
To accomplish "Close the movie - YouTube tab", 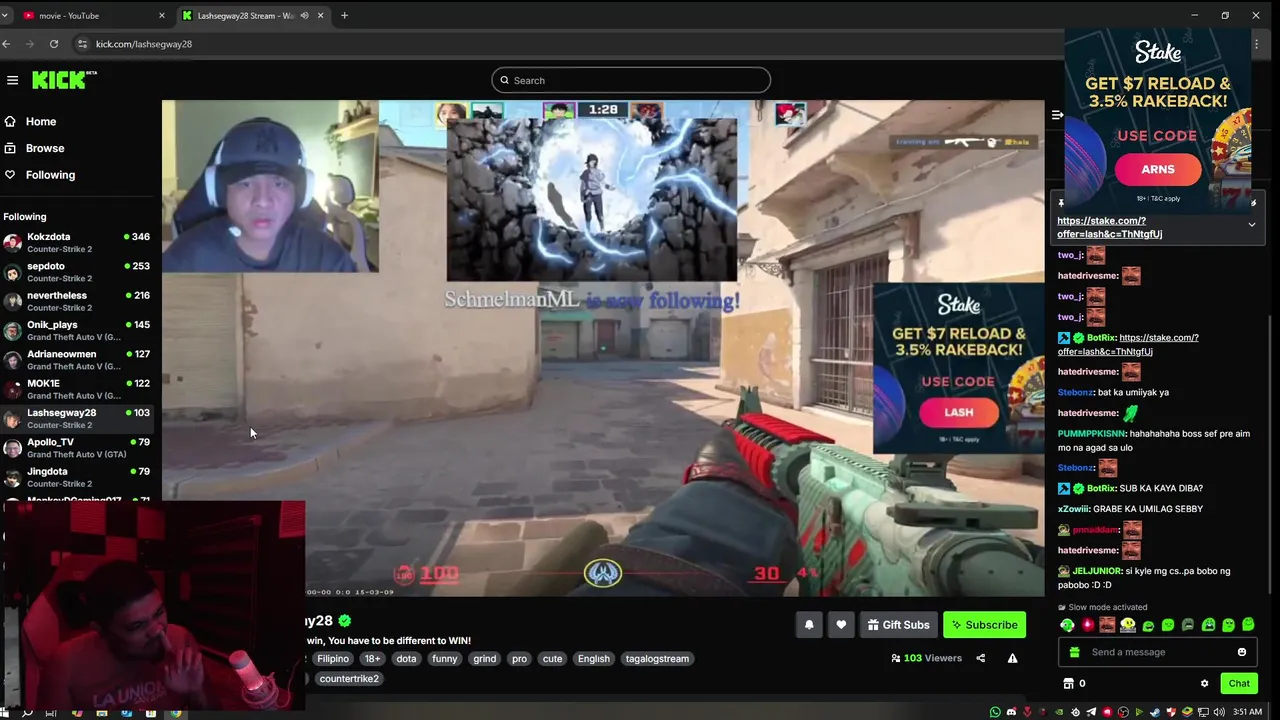I will coord(162,15).
